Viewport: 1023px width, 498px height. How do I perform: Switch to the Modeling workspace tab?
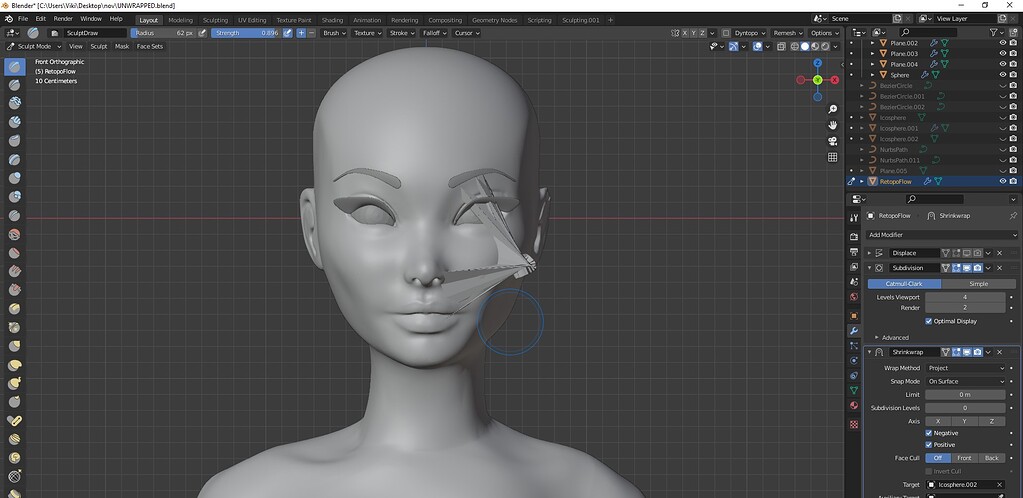(181, 20)
